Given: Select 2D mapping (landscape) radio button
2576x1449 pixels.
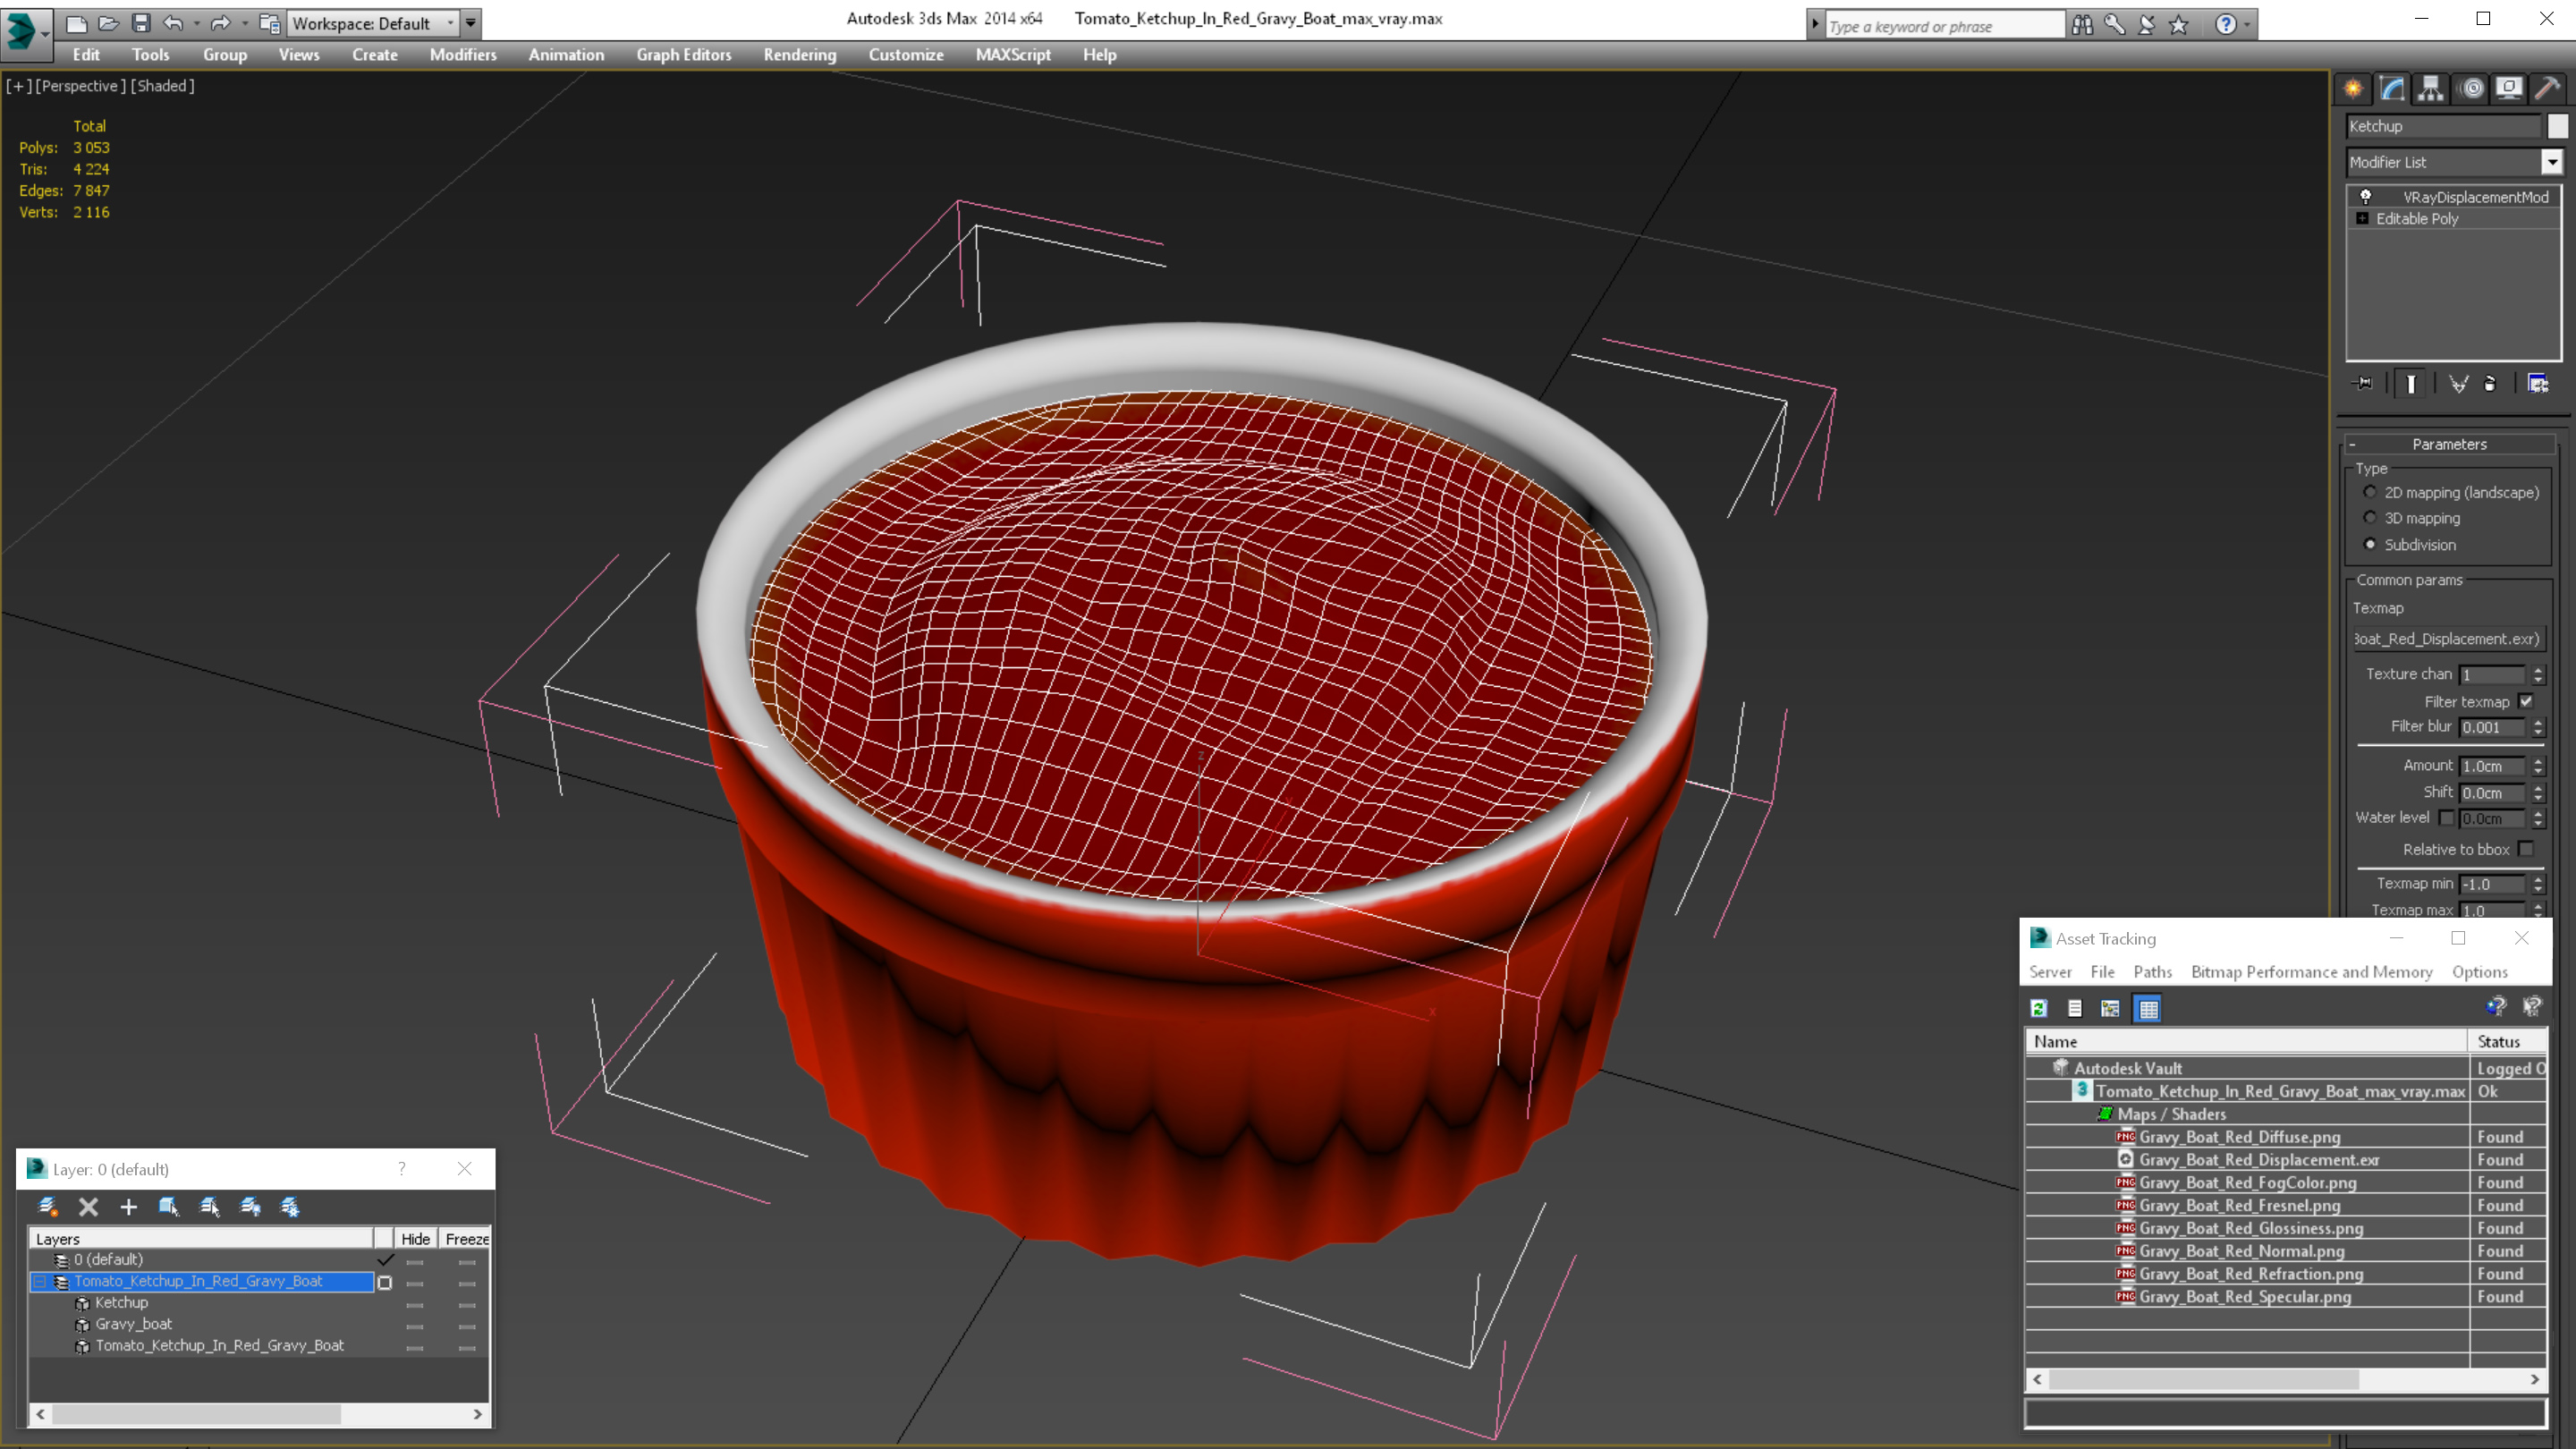Looking at the screenshot, I should click(x=2369, y=492).
